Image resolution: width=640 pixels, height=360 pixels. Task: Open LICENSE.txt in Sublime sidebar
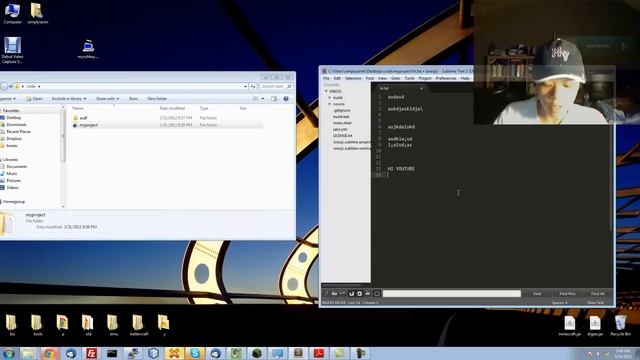click(342, 136)
